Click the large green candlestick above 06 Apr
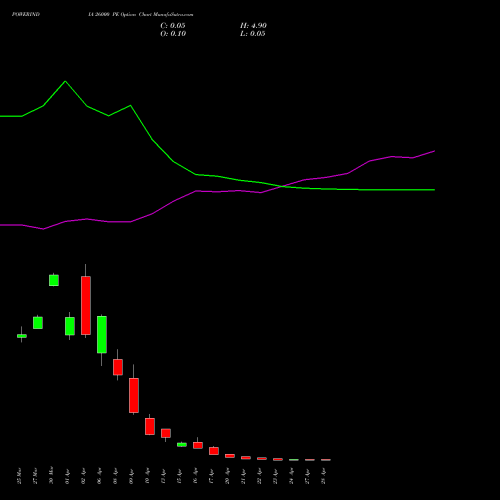The height and width of the screenshot is (500, 500). [102, 334]
